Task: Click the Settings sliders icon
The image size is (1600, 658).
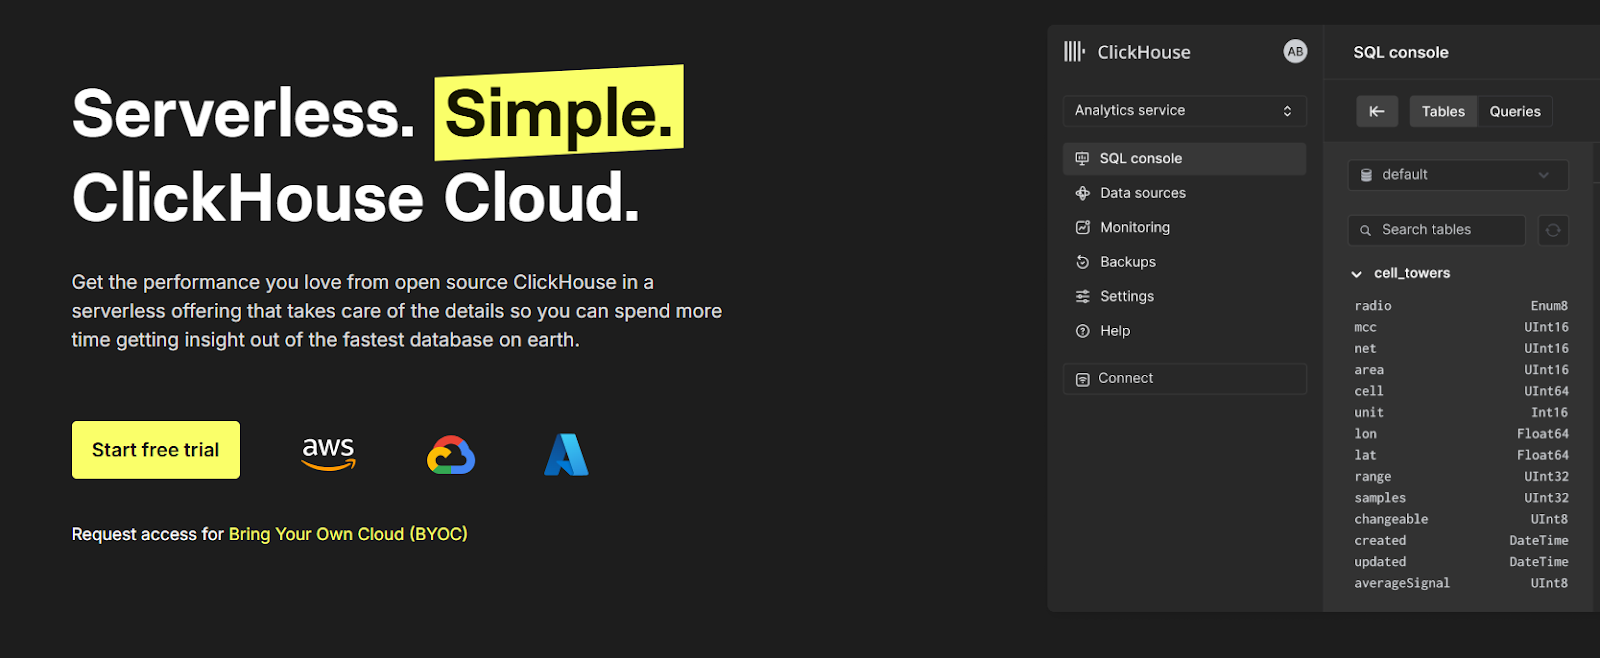Action: [1082, 297]
